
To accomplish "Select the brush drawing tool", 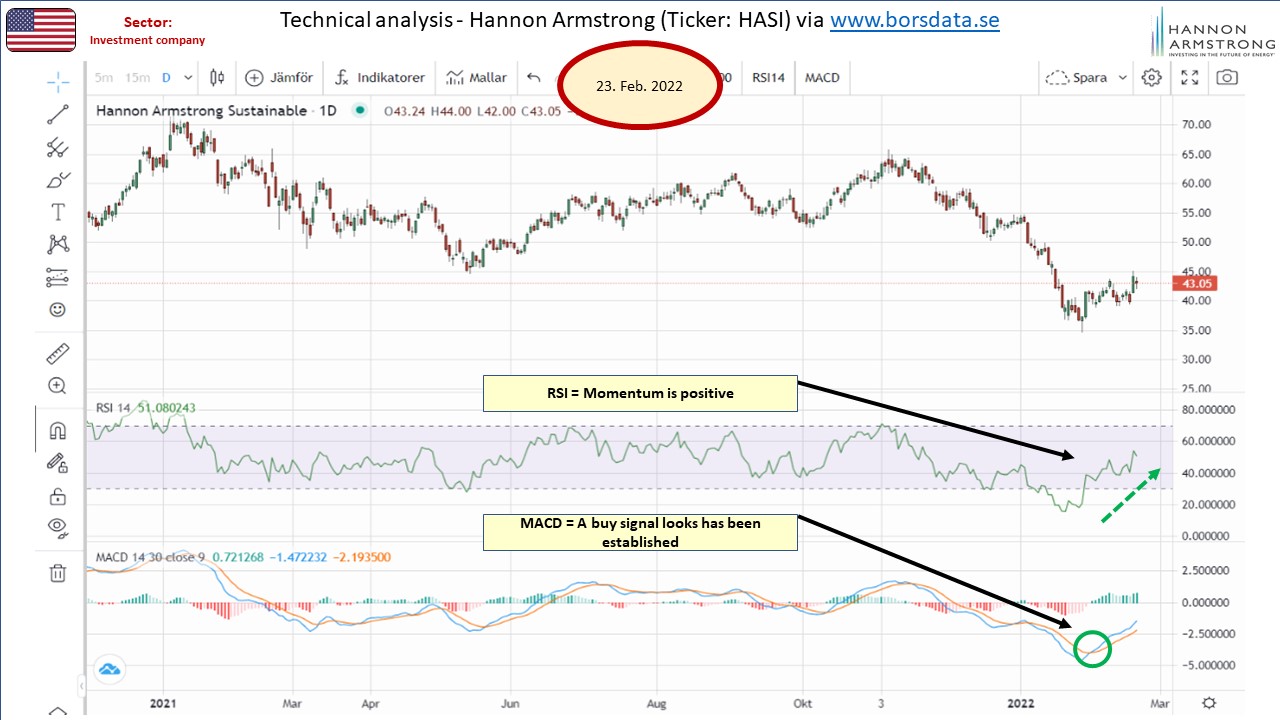I will tap(58, 180).
